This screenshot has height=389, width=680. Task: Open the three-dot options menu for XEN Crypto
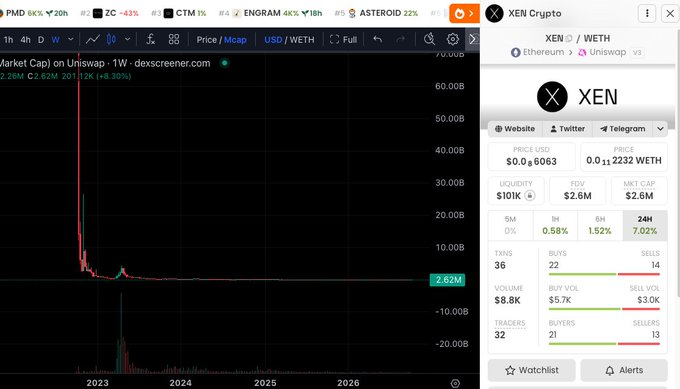tap(647, 13)
